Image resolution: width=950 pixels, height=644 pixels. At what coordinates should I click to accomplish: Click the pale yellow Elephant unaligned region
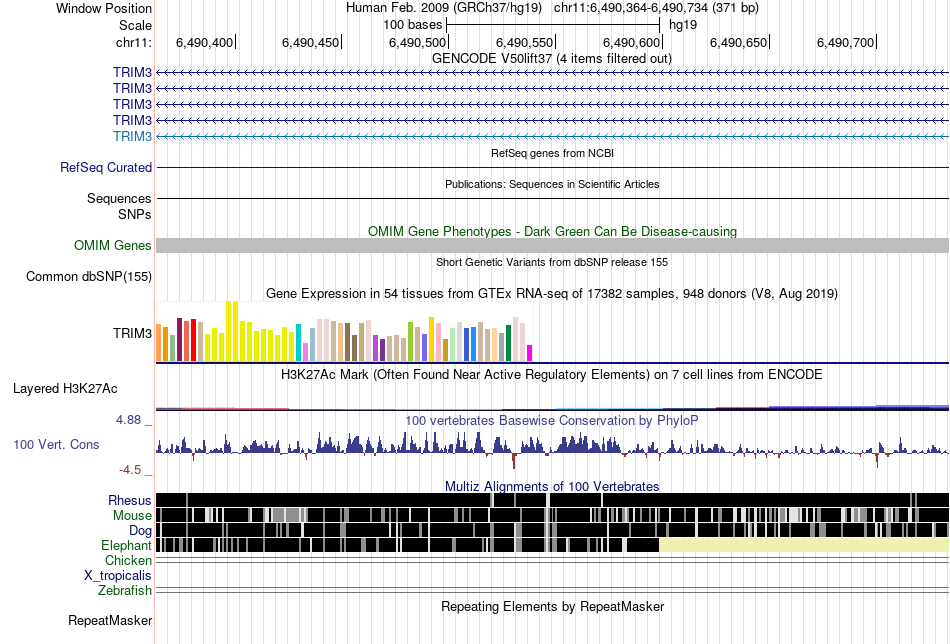(x=804, y=545)
